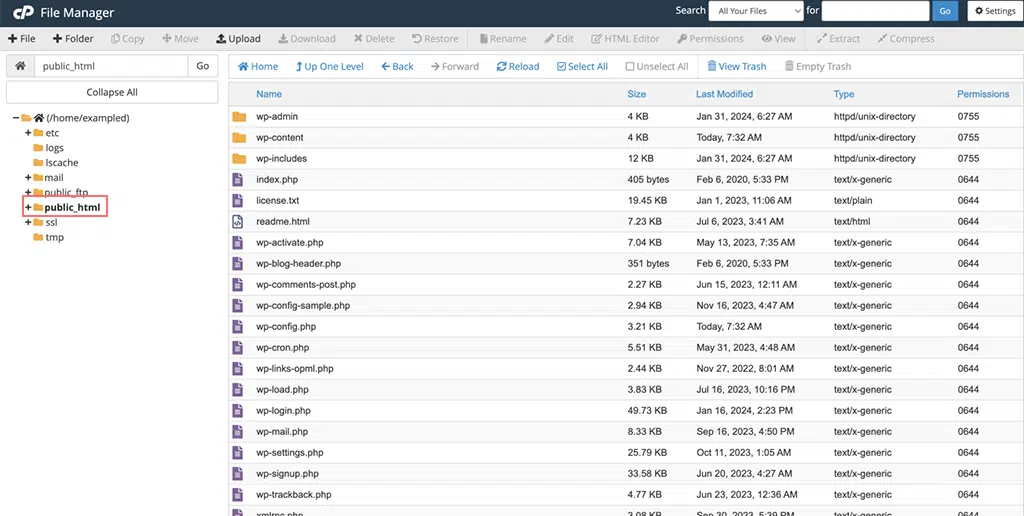Click the Extract toolbar button

click(838, 39)
